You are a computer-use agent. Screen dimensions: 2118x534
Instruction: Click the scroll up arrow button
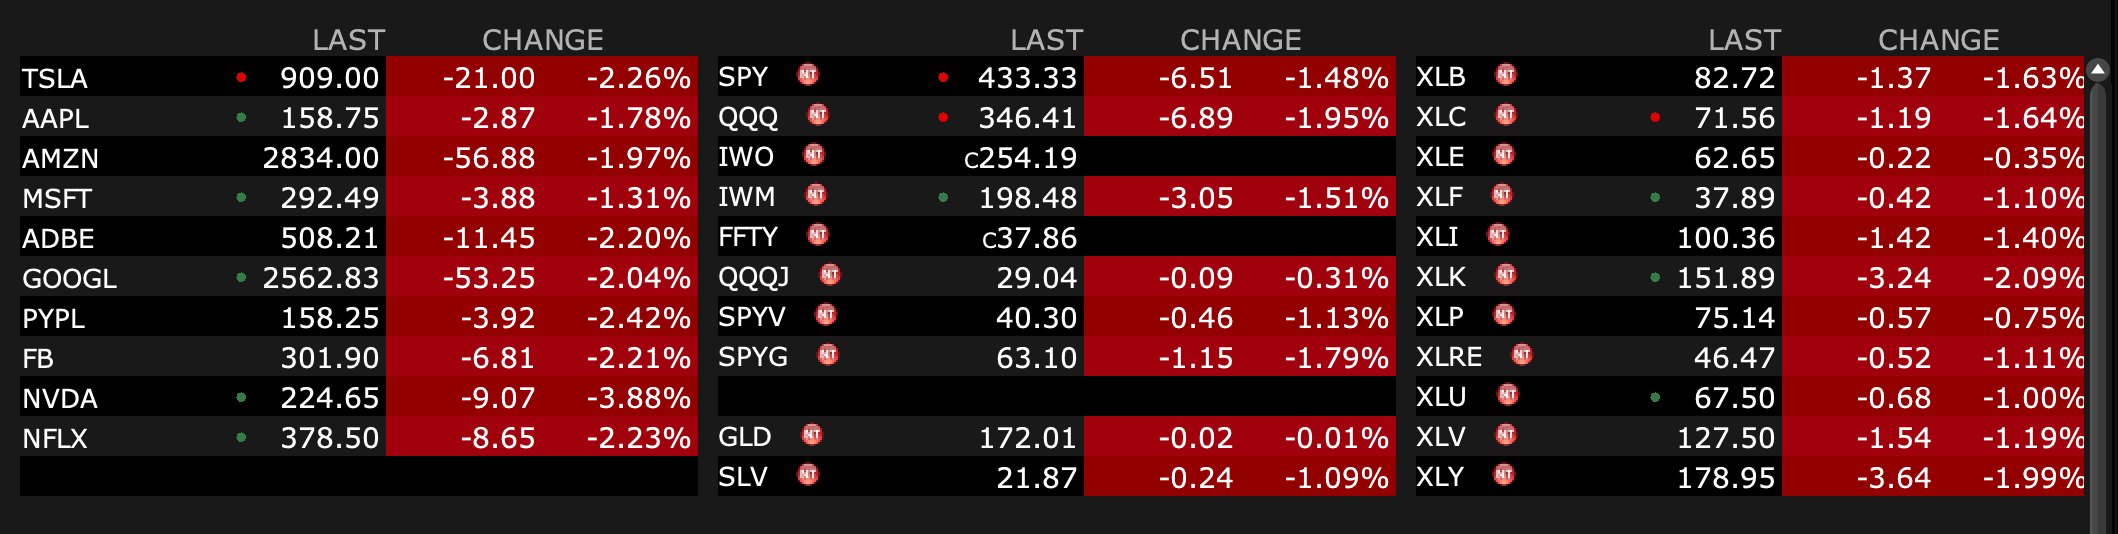(x=2098, y=70)
